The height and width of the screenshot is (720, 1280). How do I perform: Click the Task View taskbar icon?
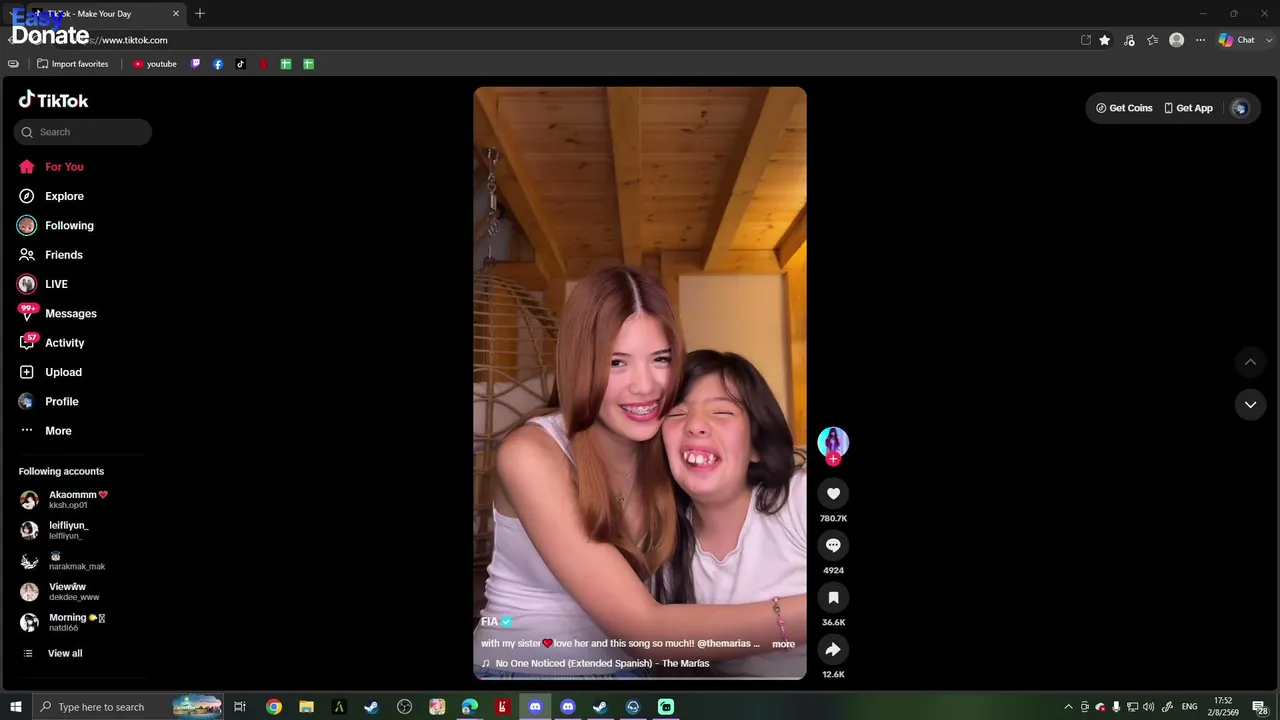tap(240, 707)
